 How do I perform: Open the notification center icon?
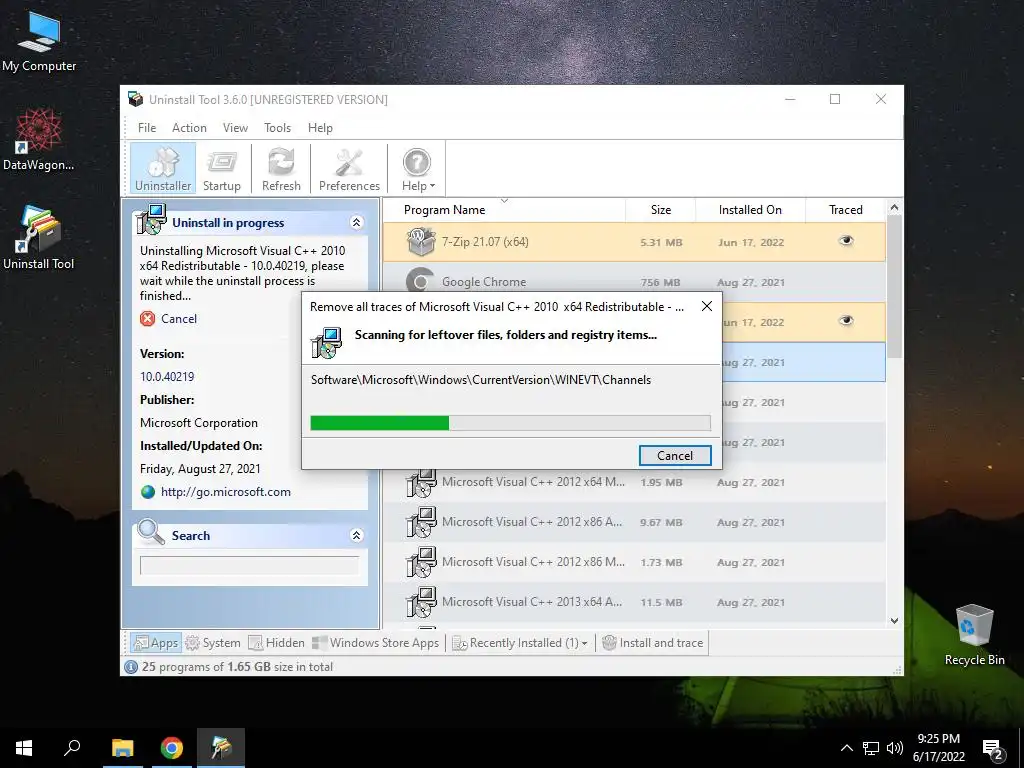coord(993,749)
